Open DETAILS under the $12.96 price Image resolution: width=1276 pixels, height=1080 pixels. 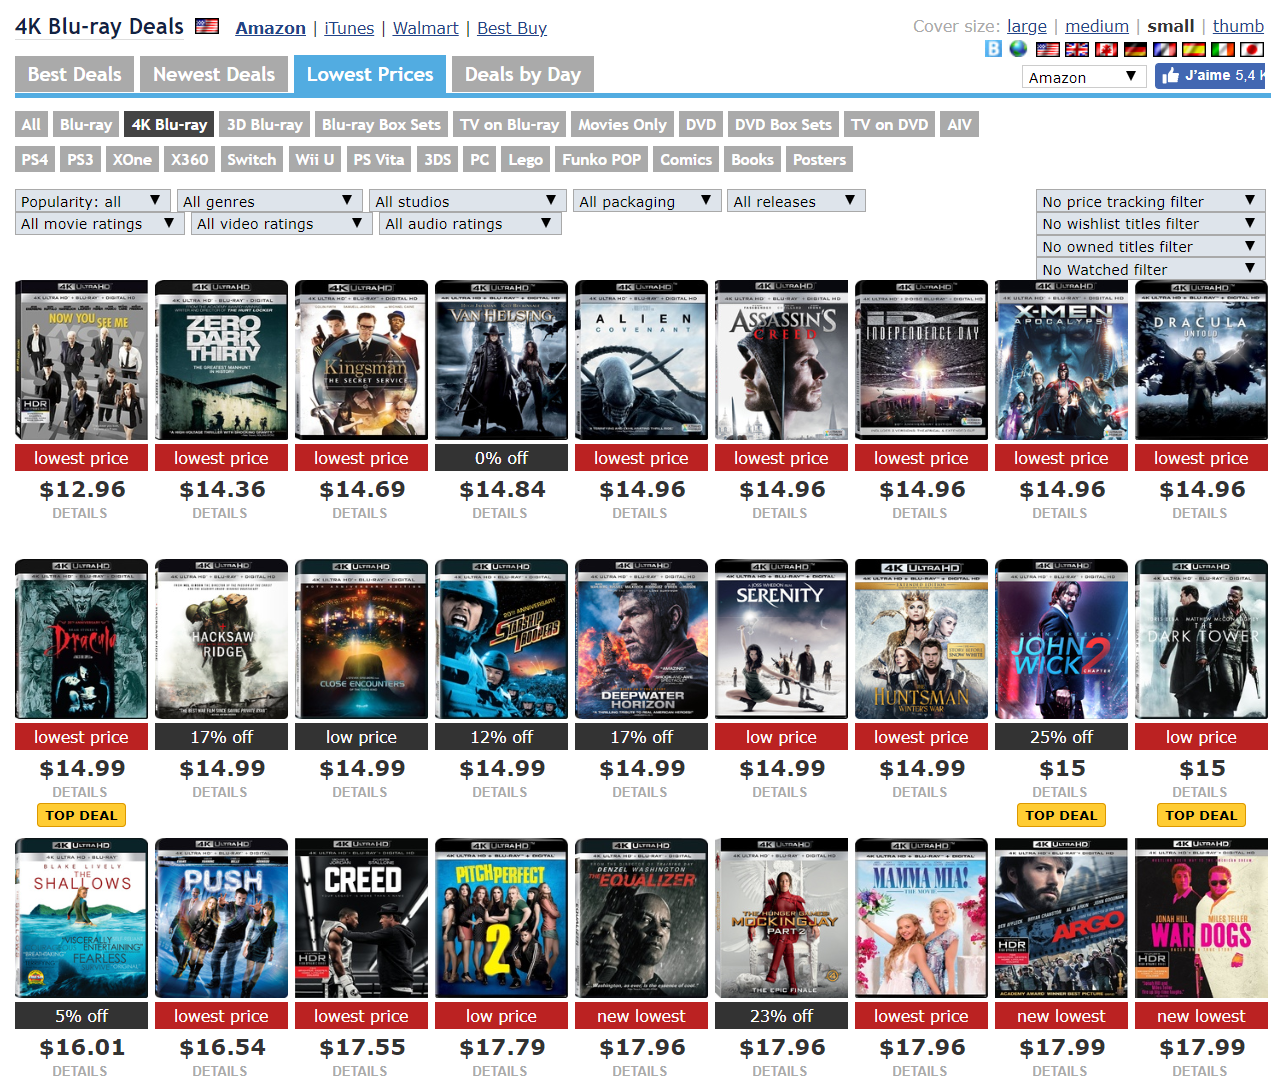(80, 513)
